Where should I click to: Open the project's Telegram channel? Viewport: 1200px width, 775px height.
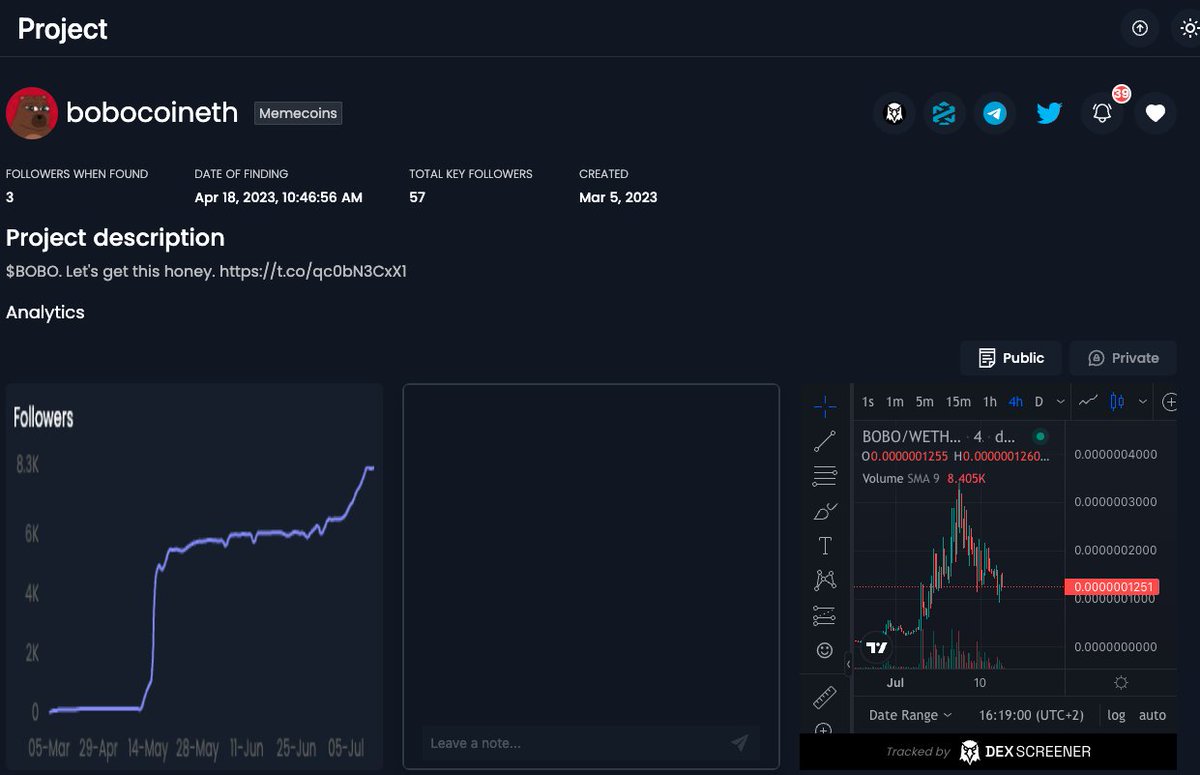pos(995,113)
